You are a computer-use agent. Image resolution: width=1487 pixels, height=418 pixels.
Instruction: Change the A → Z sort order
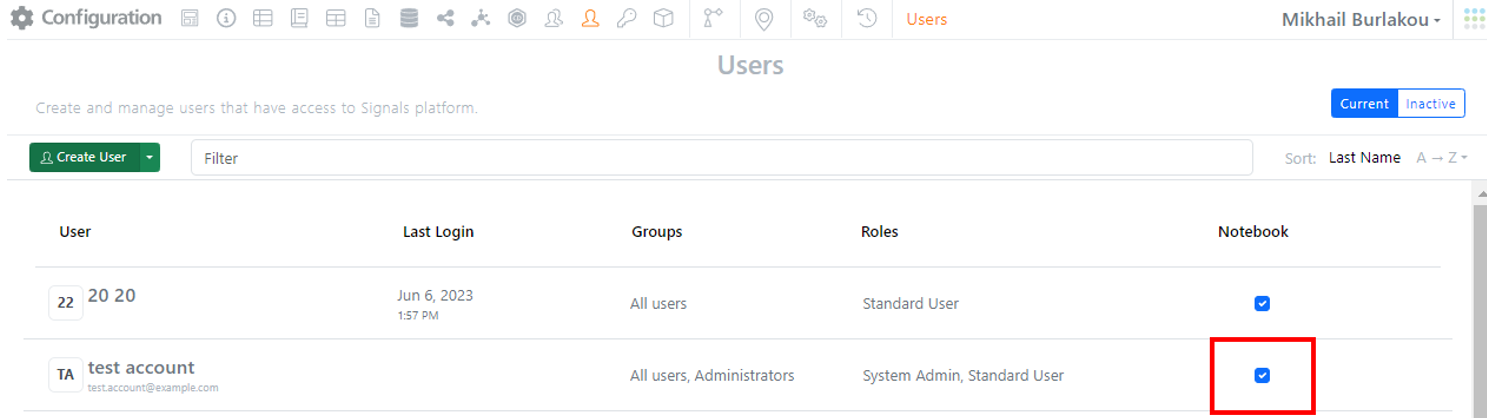tap(1441, 158)
